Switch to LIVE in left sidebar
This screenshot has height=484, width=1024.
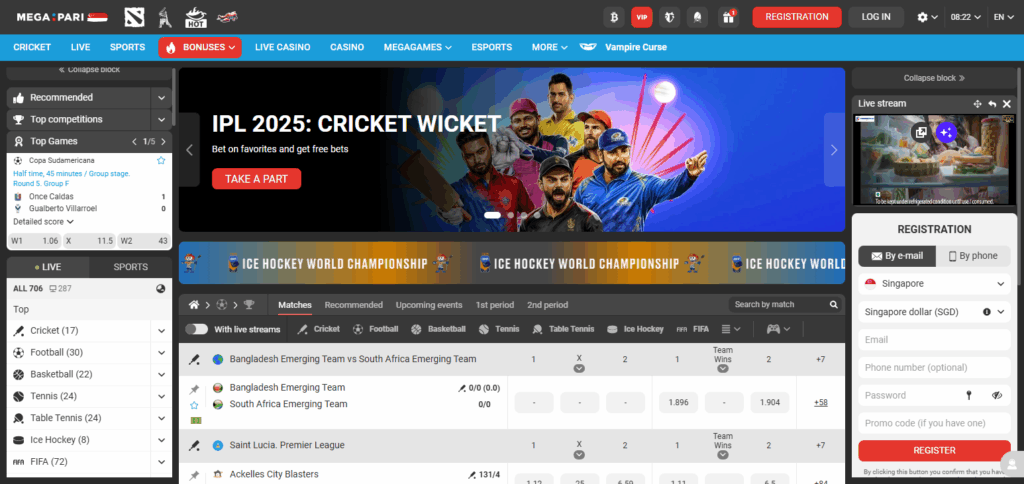click(x=48, y=267)
